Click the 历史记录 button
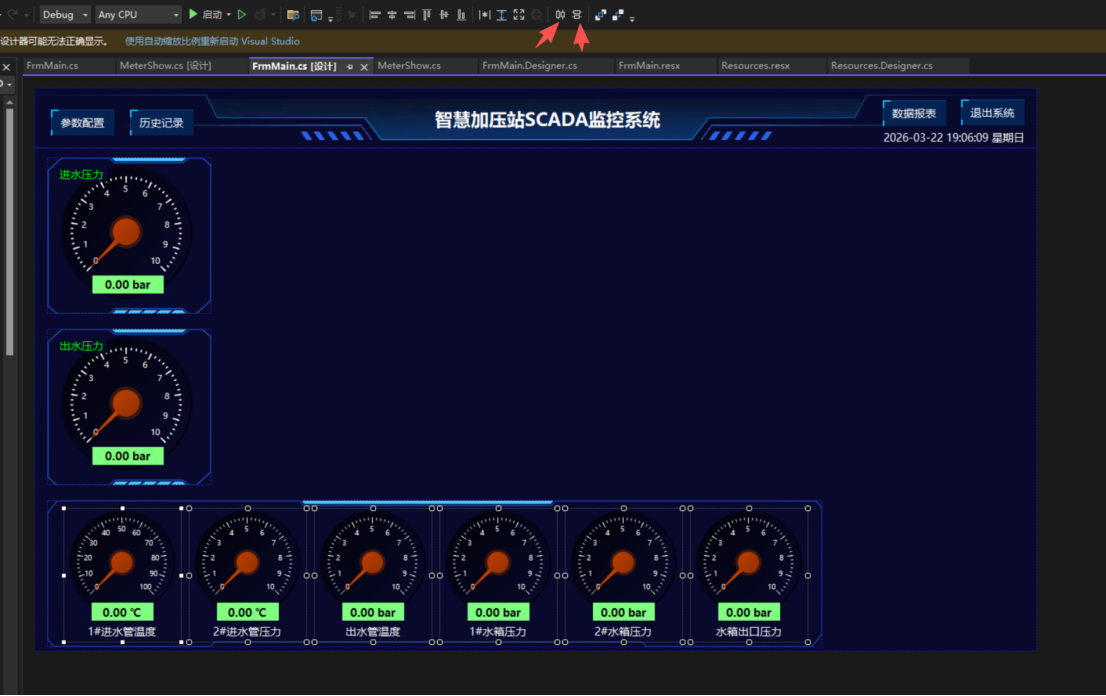This screenshot has height=696, width=1106. (162, 123)
